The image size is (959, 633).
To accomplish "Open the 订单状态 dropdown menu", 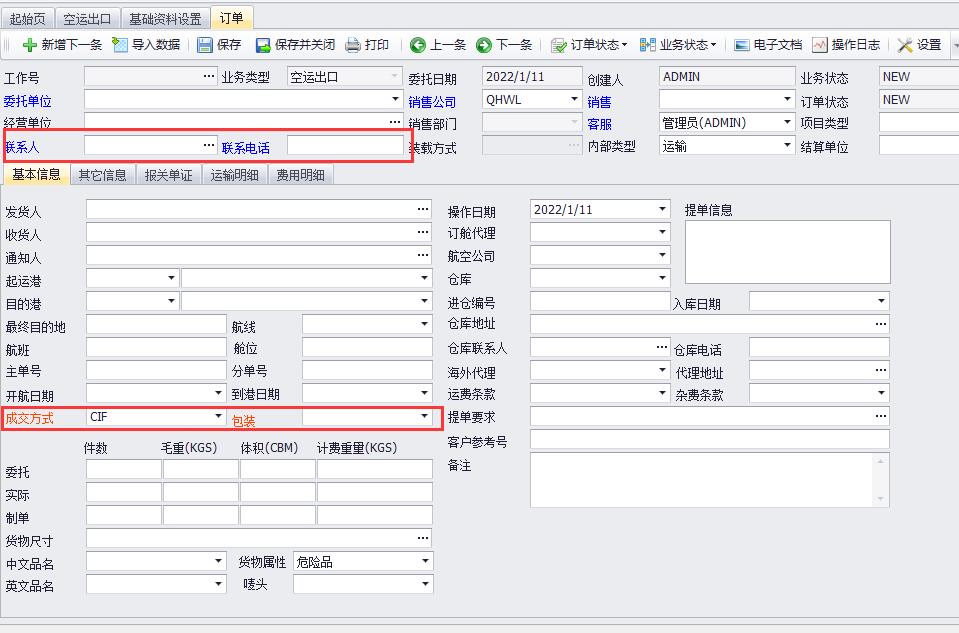I will (x=591, y=45).
